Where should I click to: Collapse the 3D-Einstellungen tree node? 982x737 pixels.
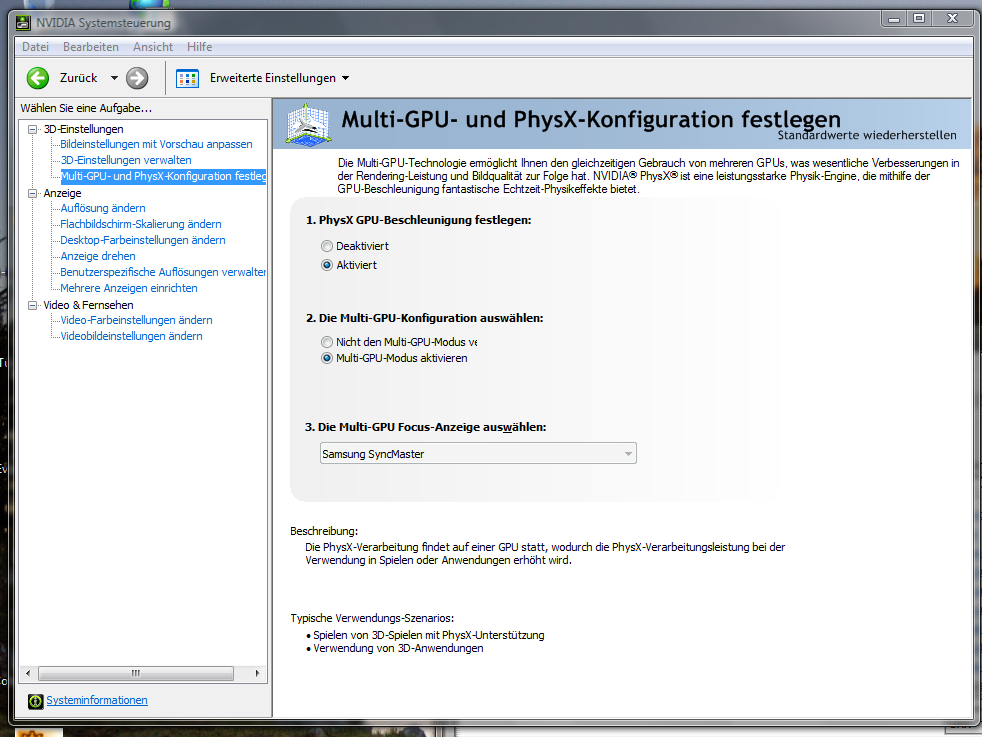[33, 130]
